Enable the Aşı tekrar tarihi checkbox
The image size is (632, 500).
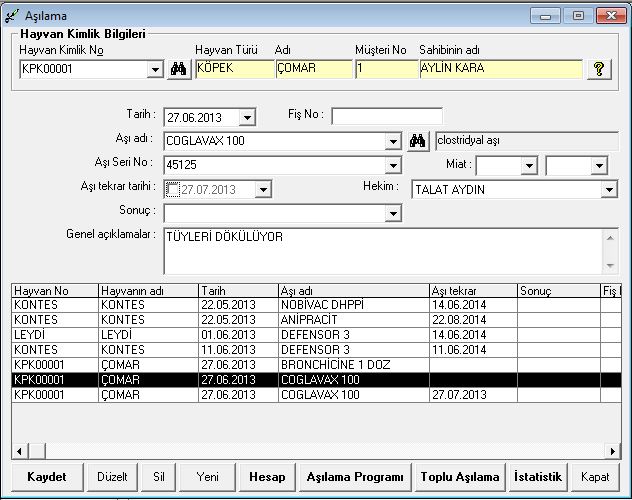pos(173,189)
